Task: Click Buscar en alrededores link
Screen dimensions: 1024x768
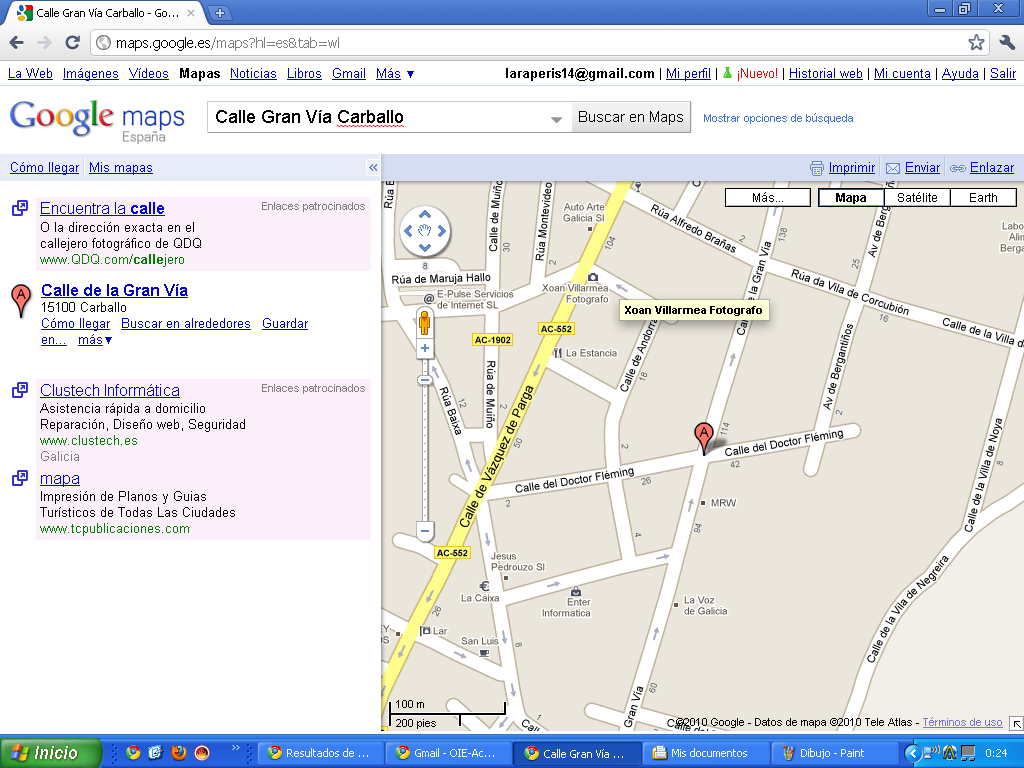Action: coord(185,323)
